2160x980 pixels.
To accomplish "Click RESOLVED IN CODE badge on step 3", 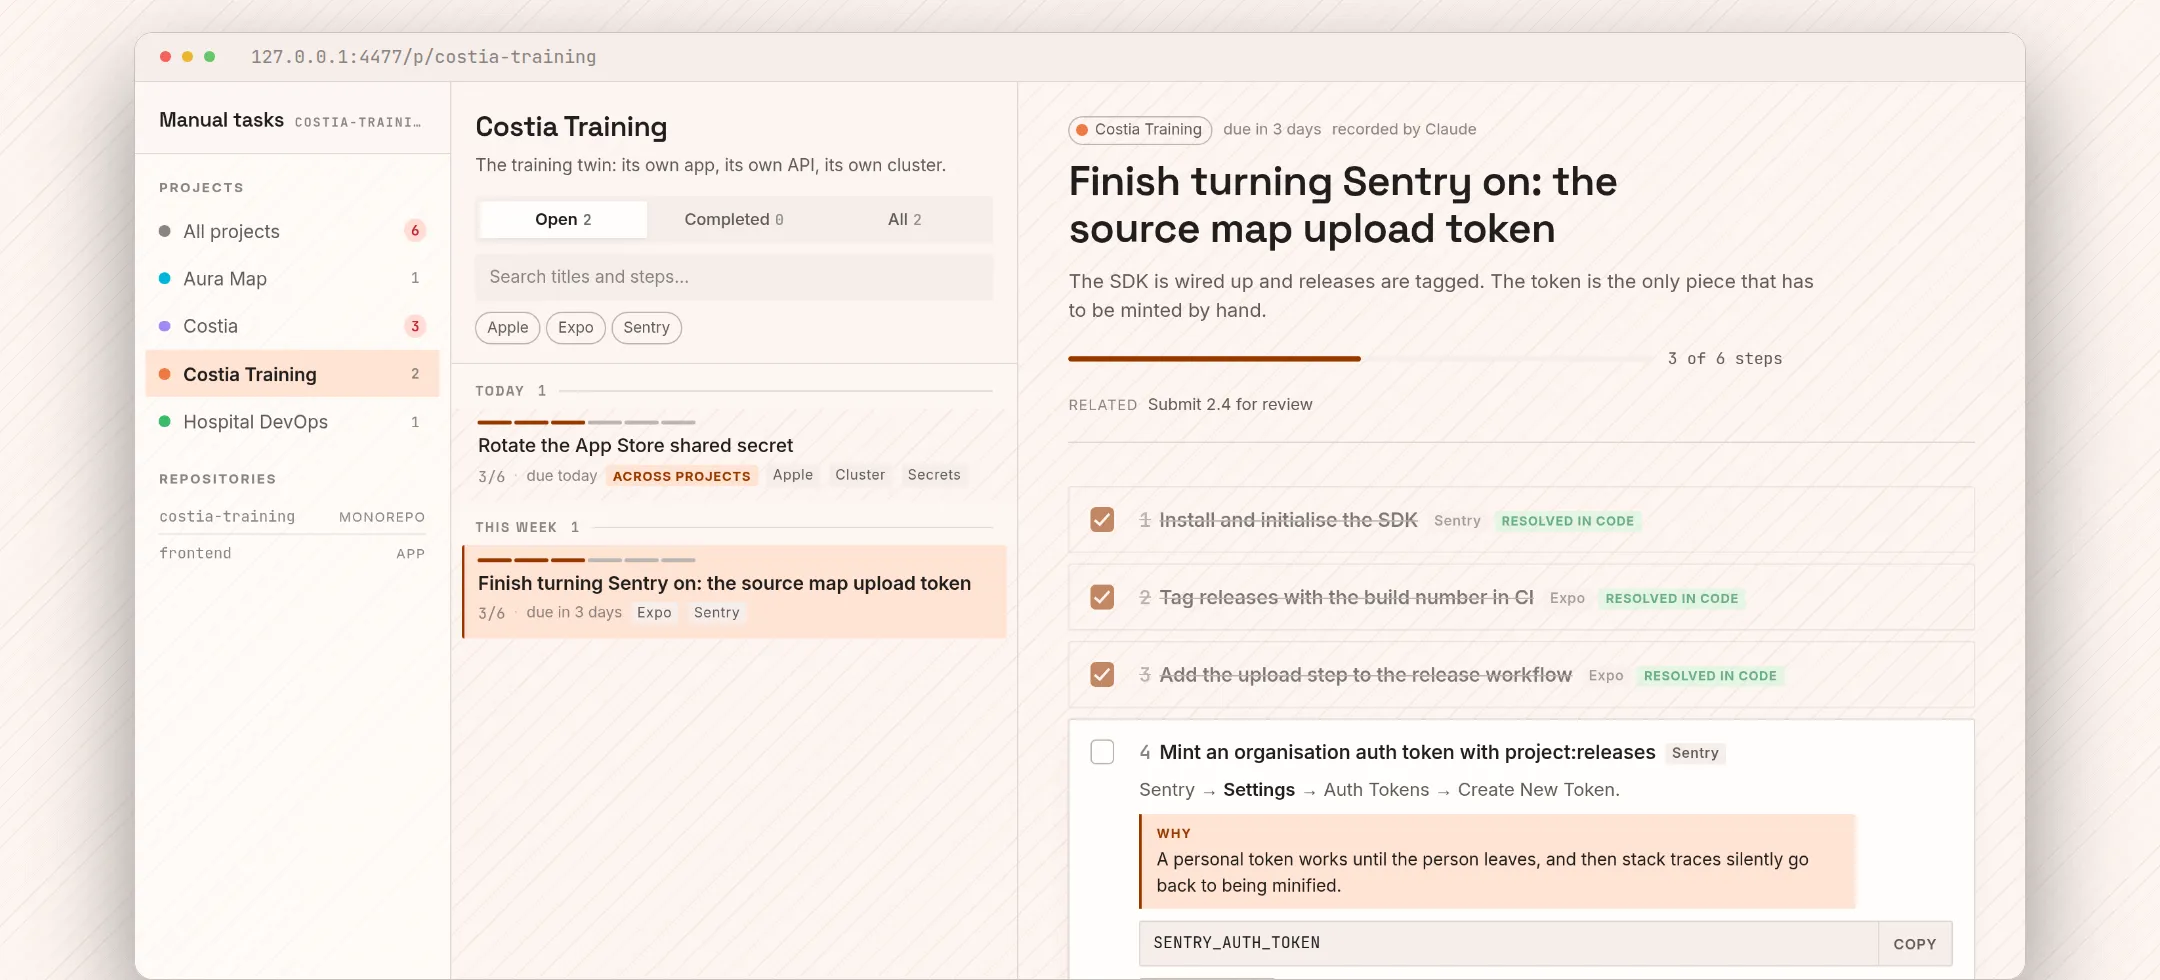I will pyautogui.click(x=1710, y=676).
